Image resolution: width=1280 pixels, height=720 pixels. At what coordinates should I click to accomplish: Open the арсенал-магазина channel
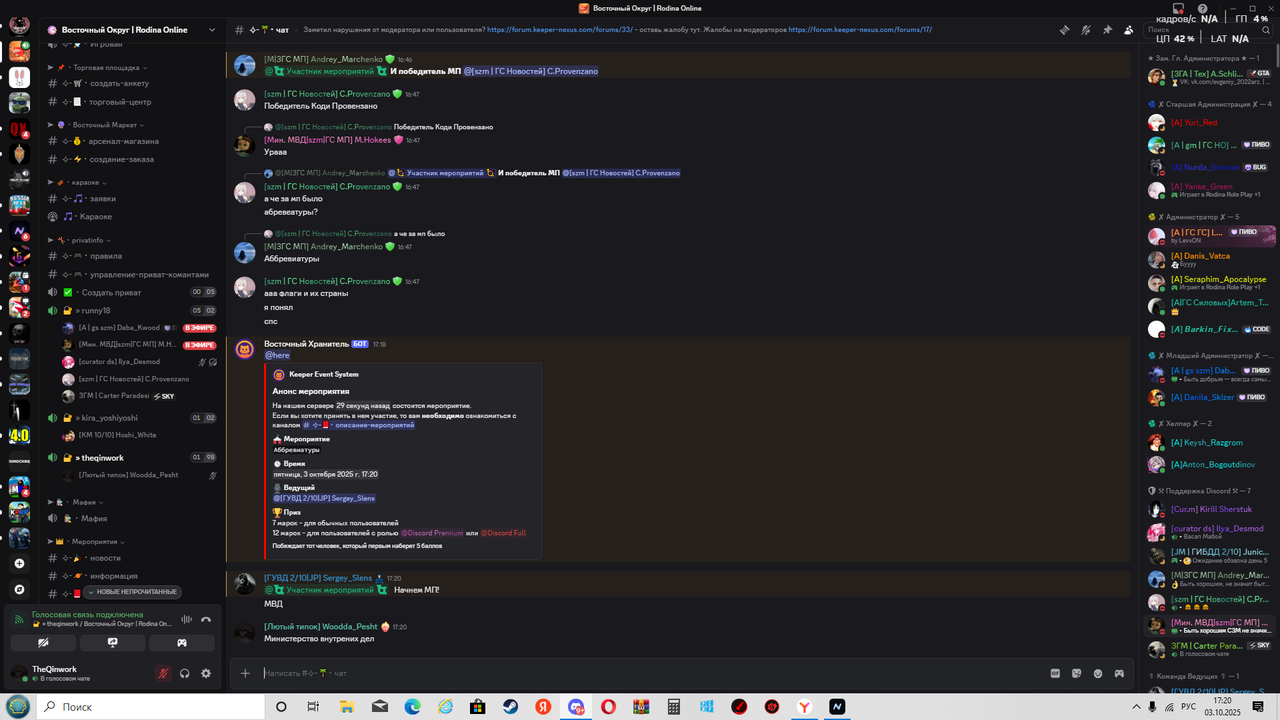[131, 141]
